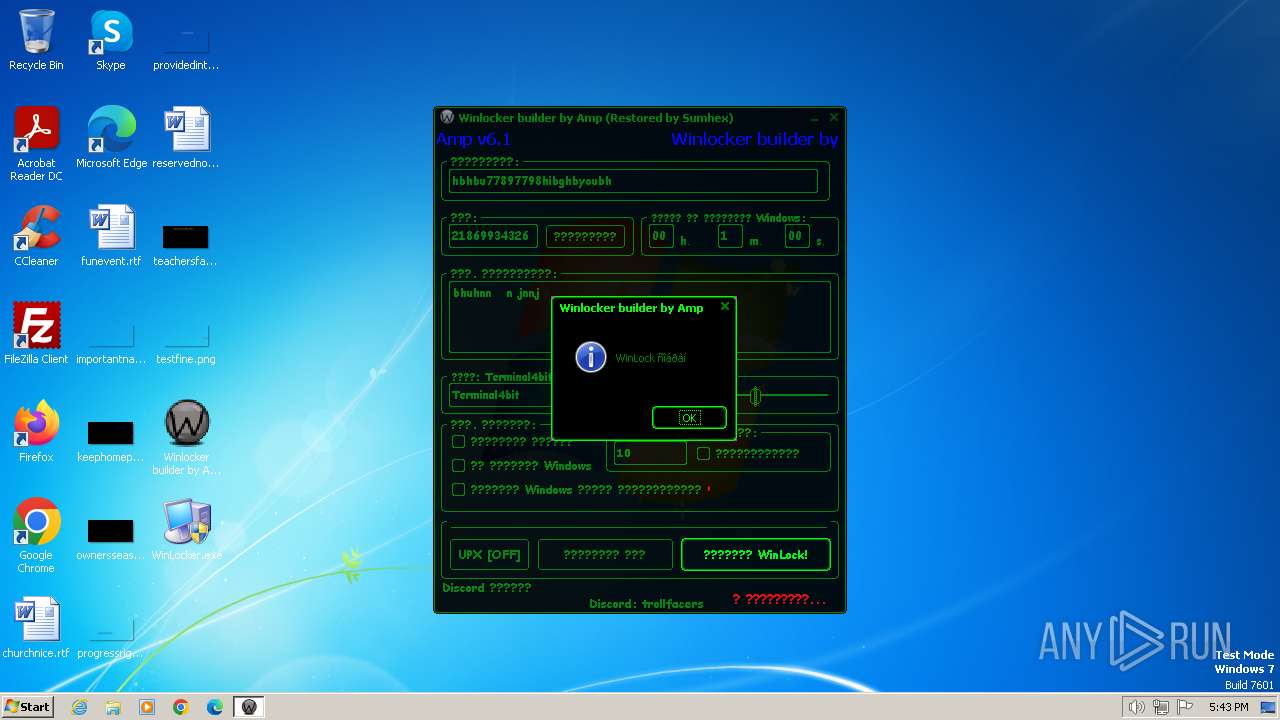This screenshot has height=720, width=1280.
Task: Select the Winlocker builder taskbar button
Action: pyautogui.click(x=249, y=707)
